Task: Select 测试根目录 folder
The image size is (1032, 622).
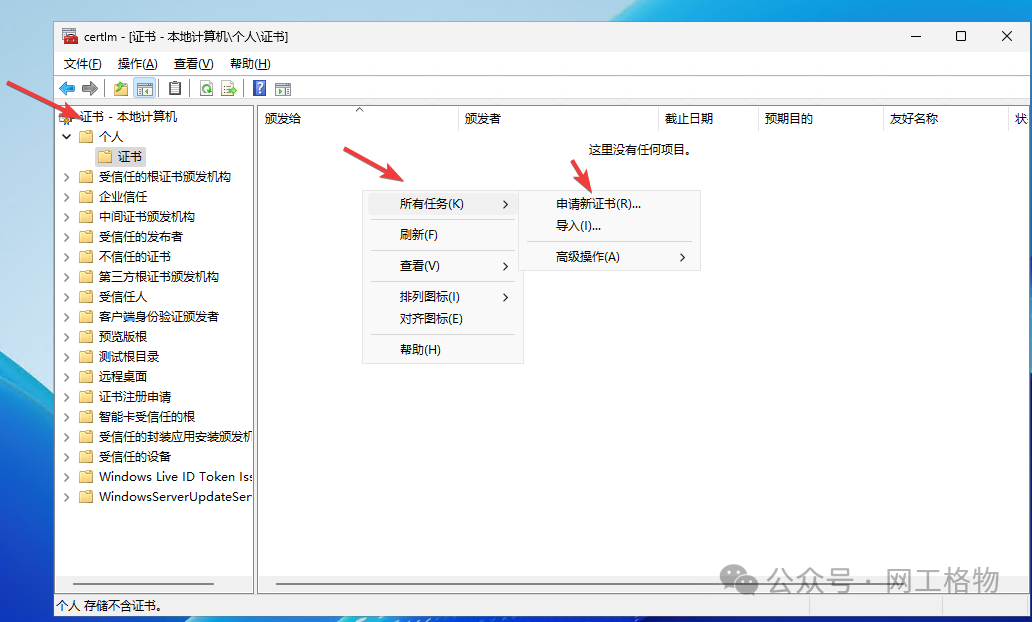Action: [x=119, y=357]
